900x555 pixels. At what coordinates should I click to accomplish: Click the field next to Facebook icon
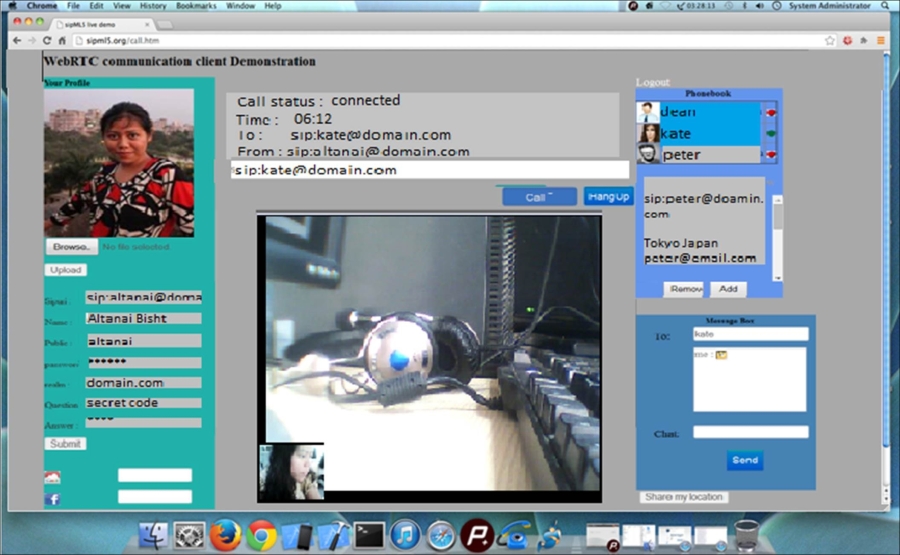pyautogui.click(x=155, y=496)
